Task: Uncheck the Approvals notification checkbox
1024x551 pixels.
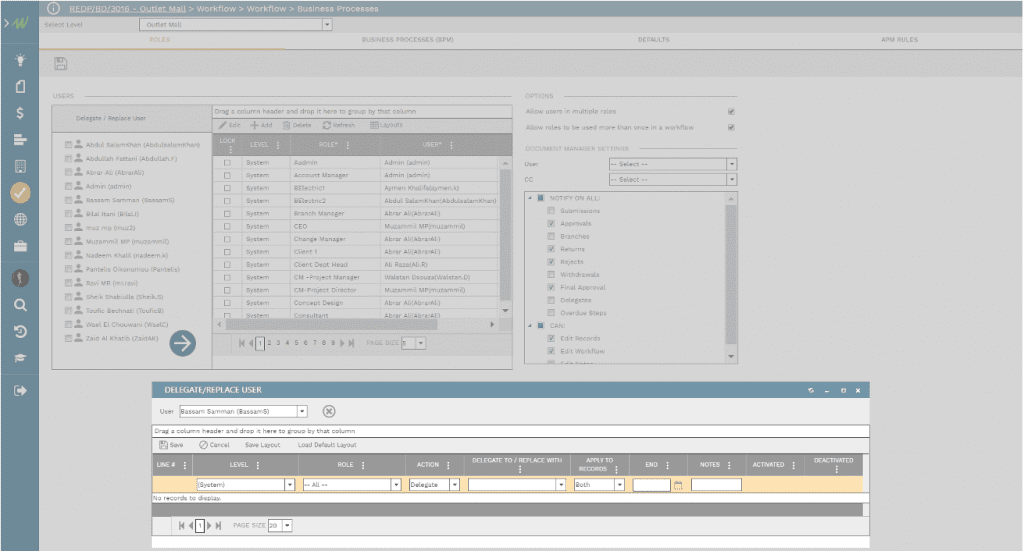Action: click(x=551, y=223)
